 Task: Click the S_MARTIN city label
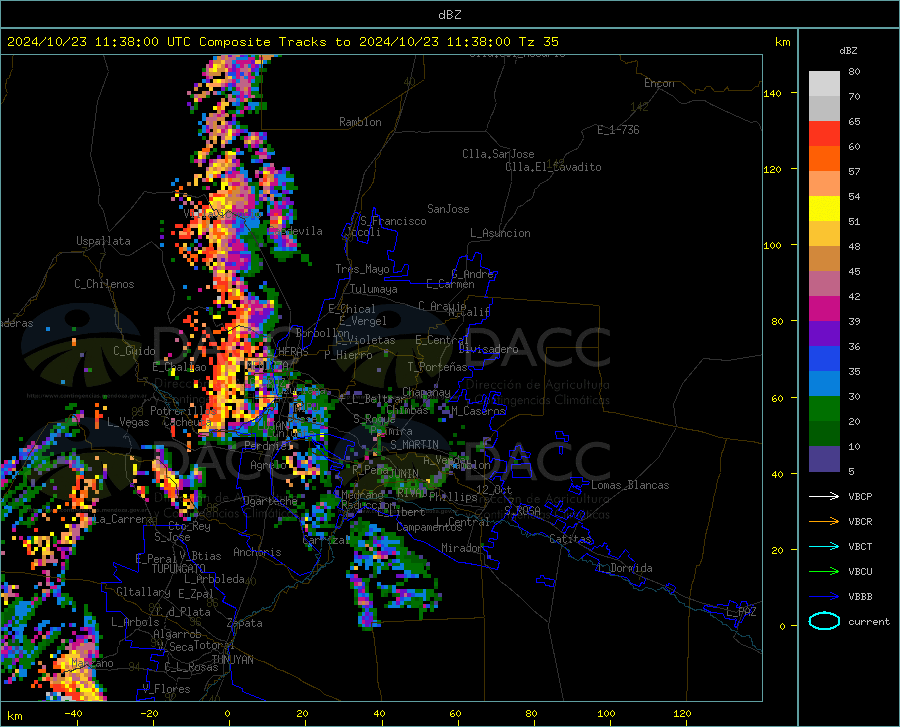(414, 445)
